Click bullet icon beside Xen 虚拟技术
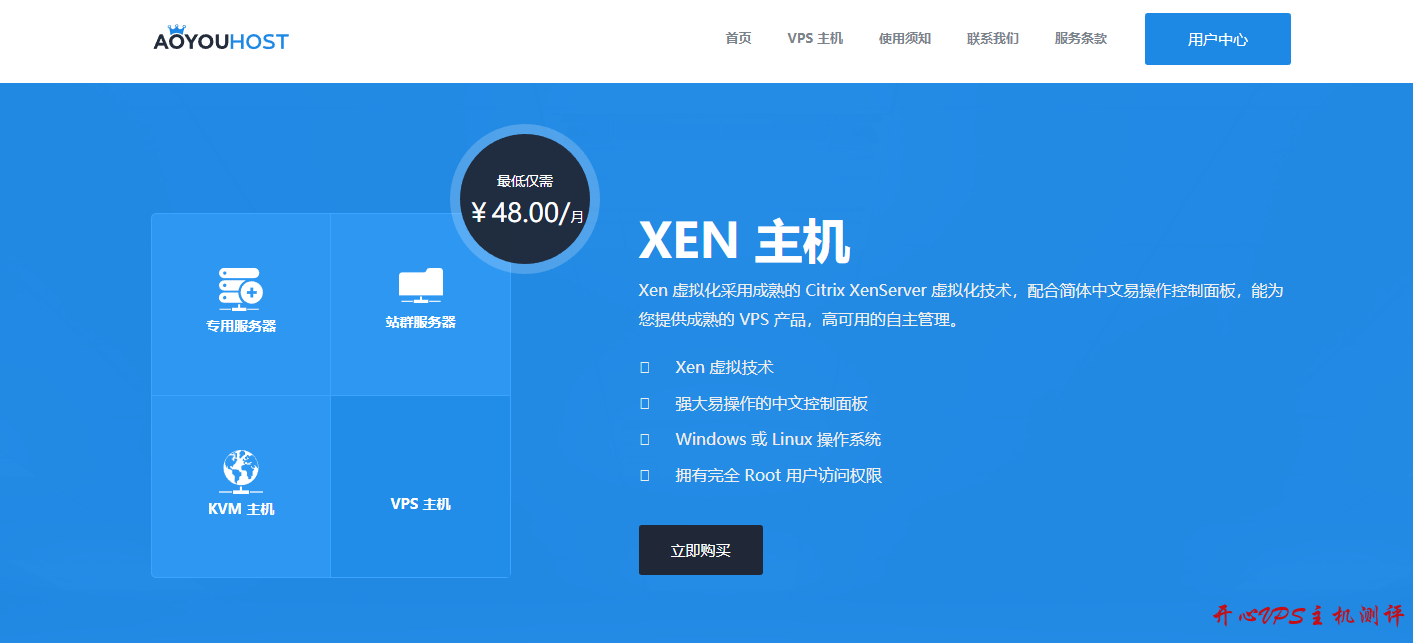This screenshot has height=643, width=1413. (645, 368)
